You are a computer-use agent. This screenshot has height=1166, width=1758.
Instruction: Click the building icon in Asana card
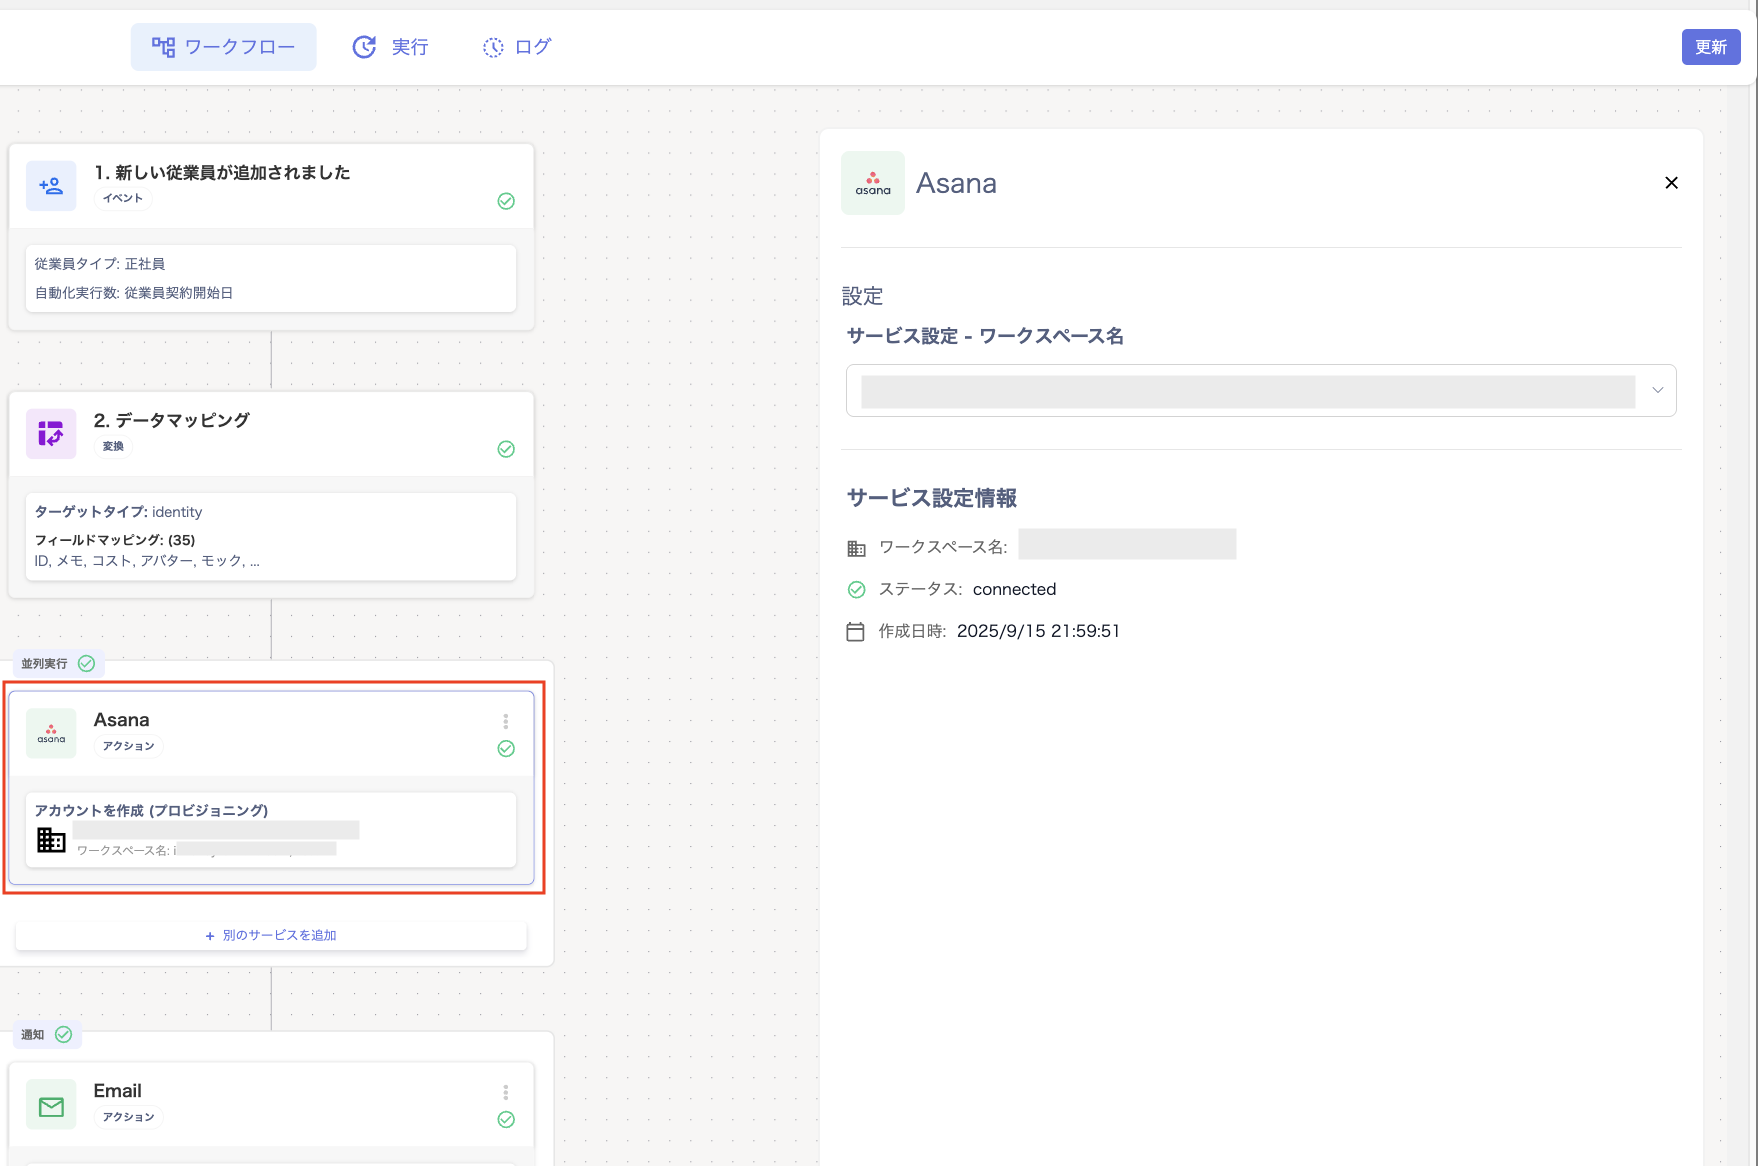click(51, 840)
